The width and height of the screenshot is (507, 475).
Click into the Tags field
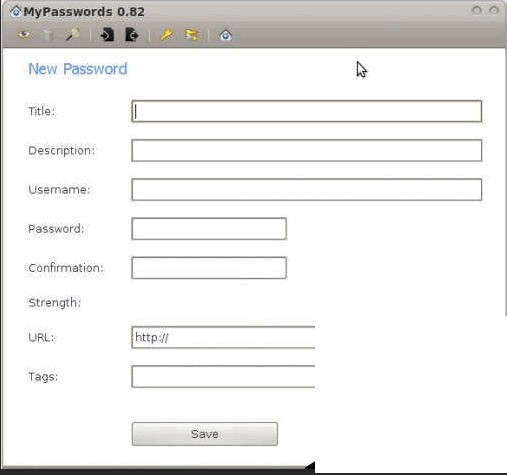[223, 377]
